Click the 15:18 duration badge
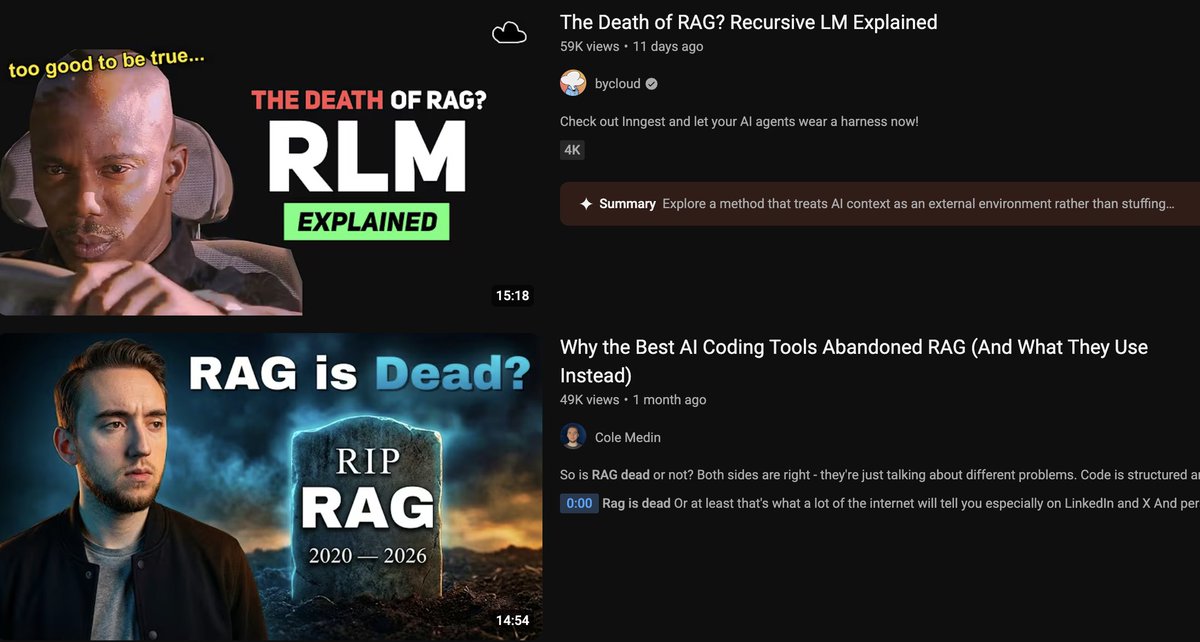 tap(512, 296)
